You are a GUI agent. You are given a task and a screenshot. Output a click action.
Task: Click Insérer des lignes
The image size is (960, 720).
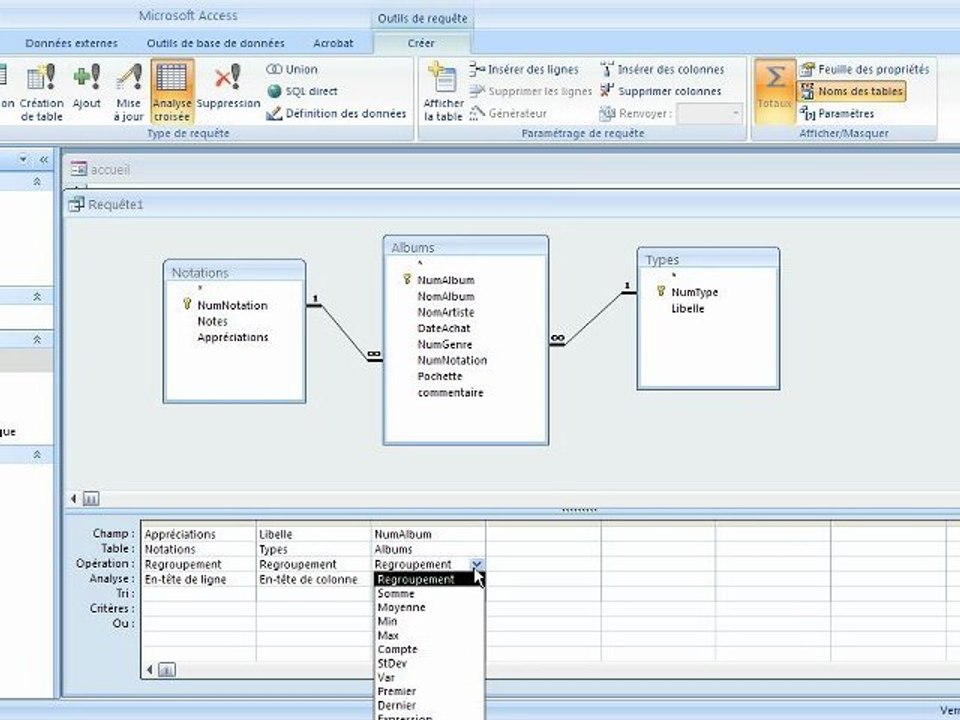(x=524, y=69)
